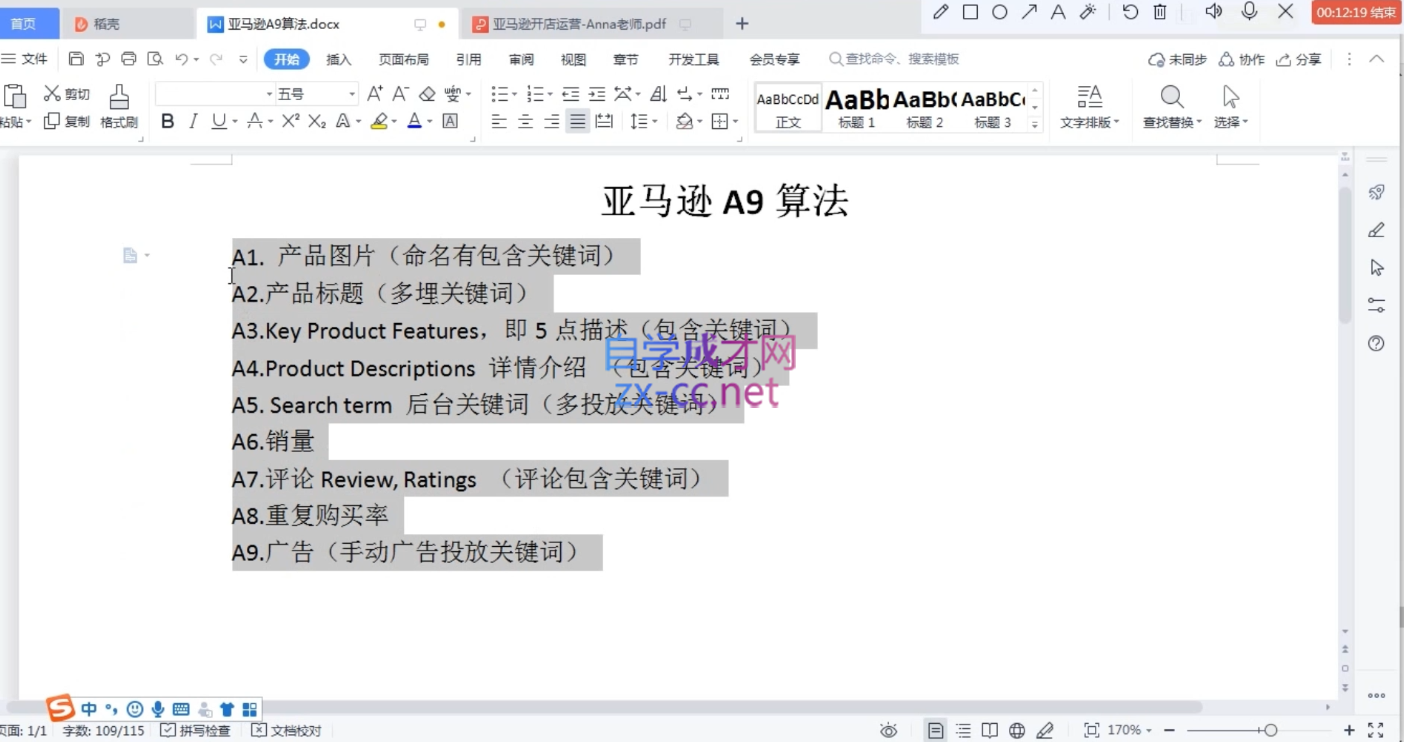This screenshot has width=1404, height=742.
Task: Switch to the 审阅 ribbon tab
Action: (521, 59)
